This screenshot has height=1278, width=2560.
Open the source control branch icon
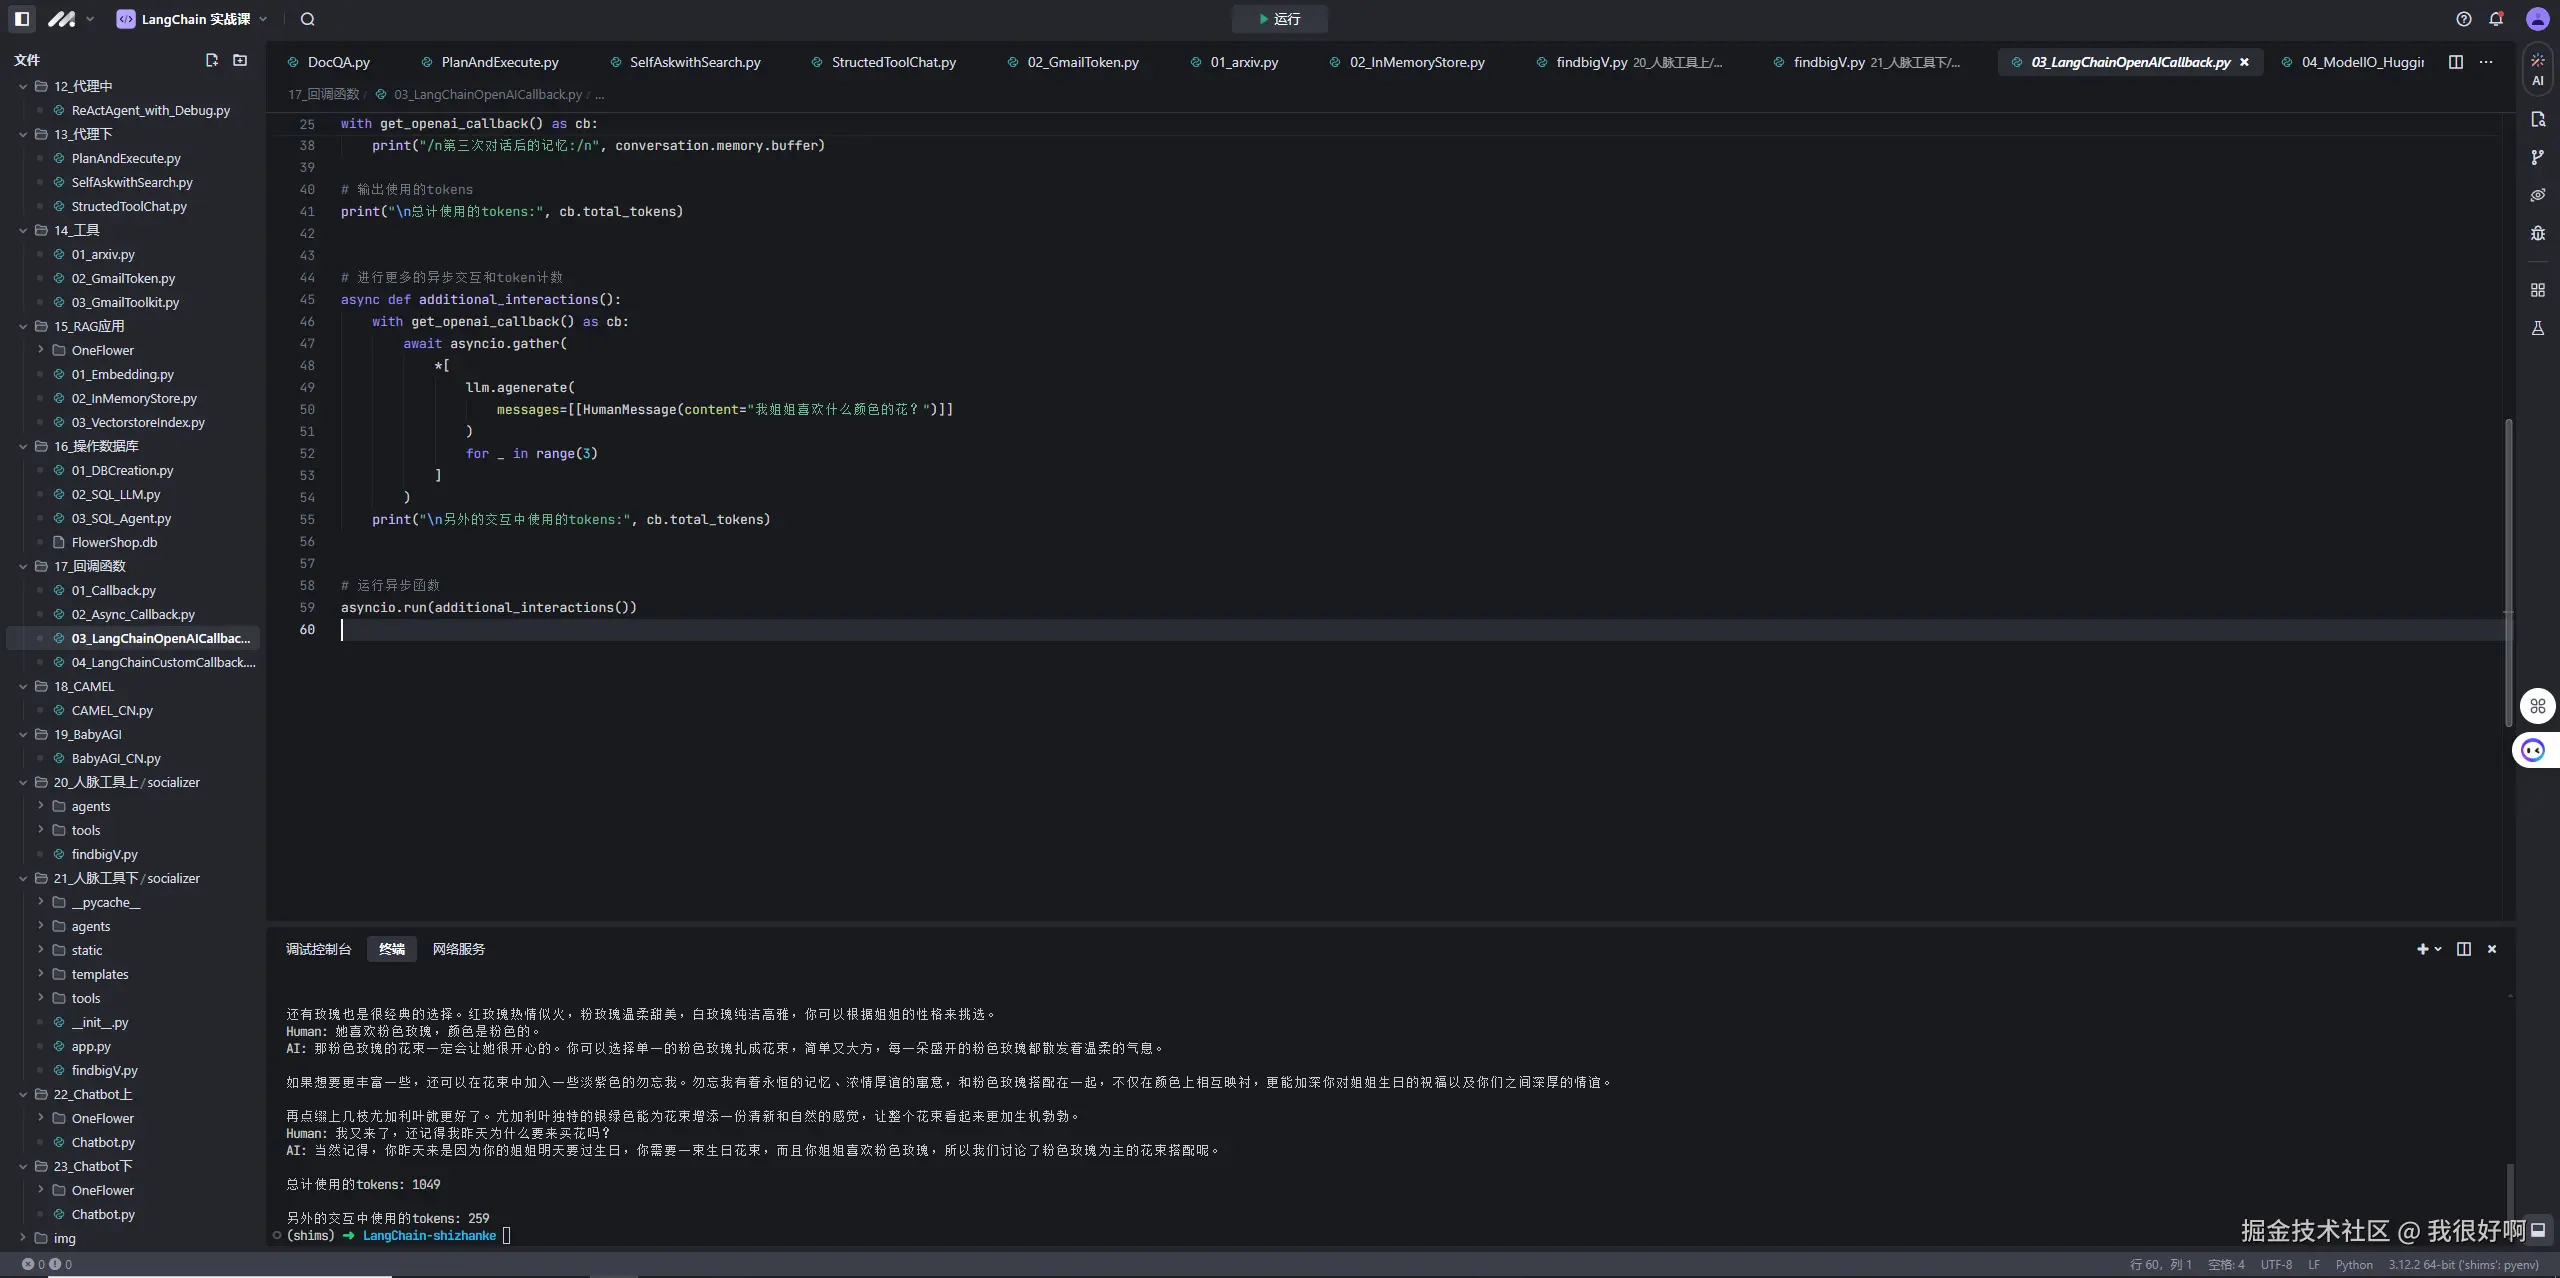2537,158
